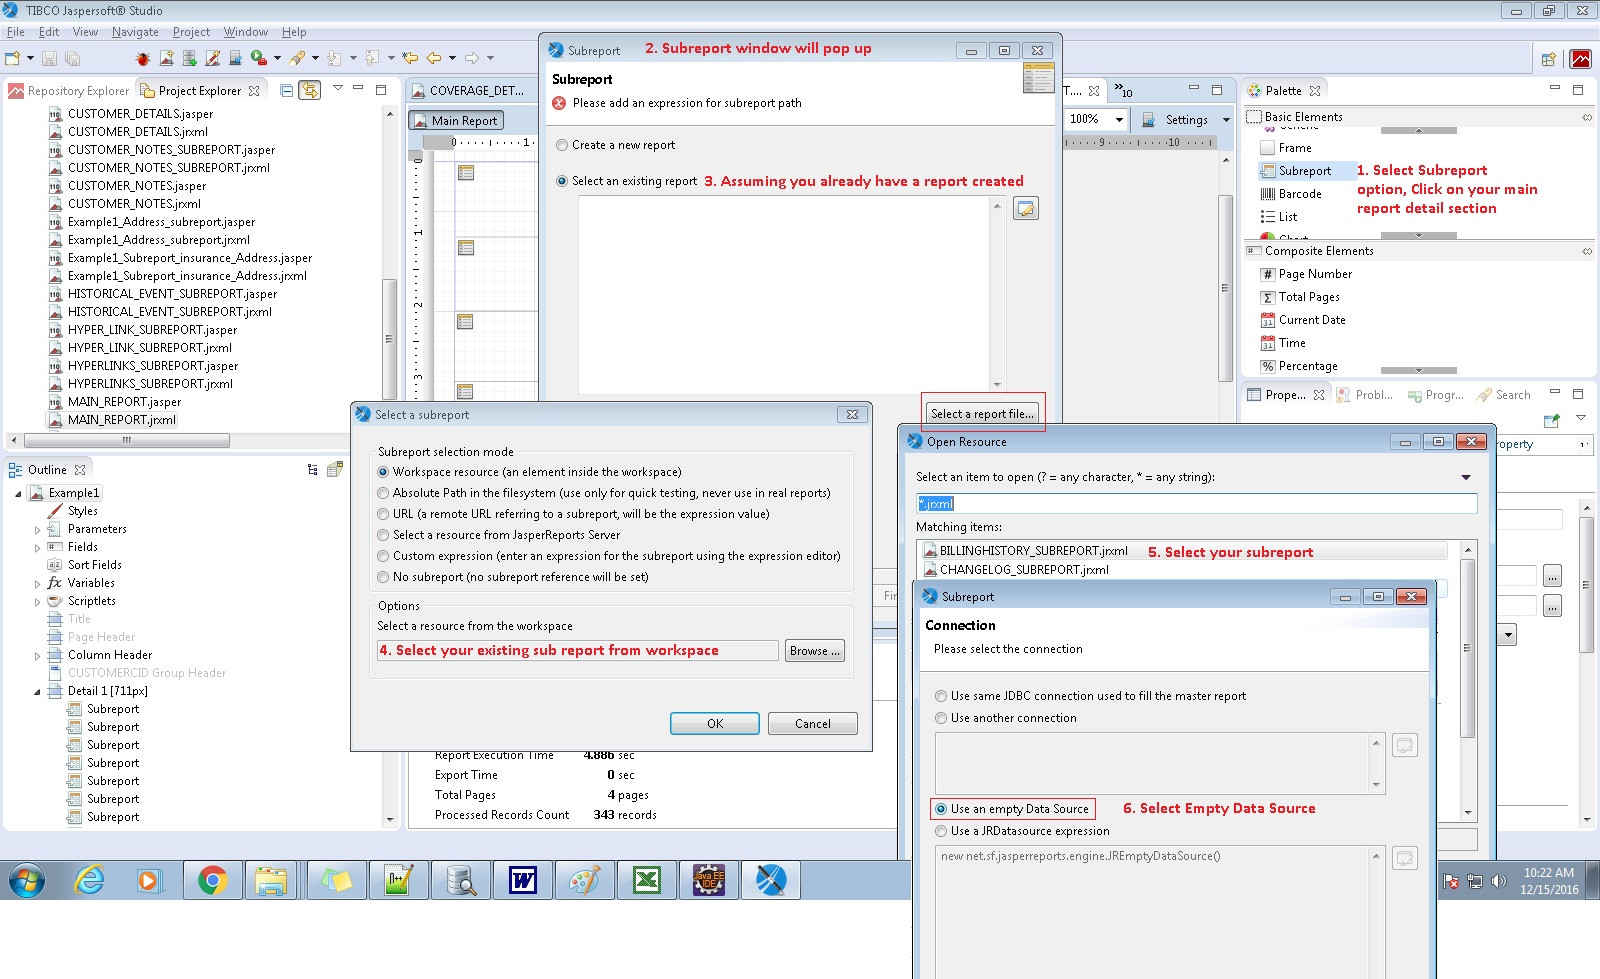Expand the Column Header node
Screen dimensions: 1600x979
coord(38,656)
